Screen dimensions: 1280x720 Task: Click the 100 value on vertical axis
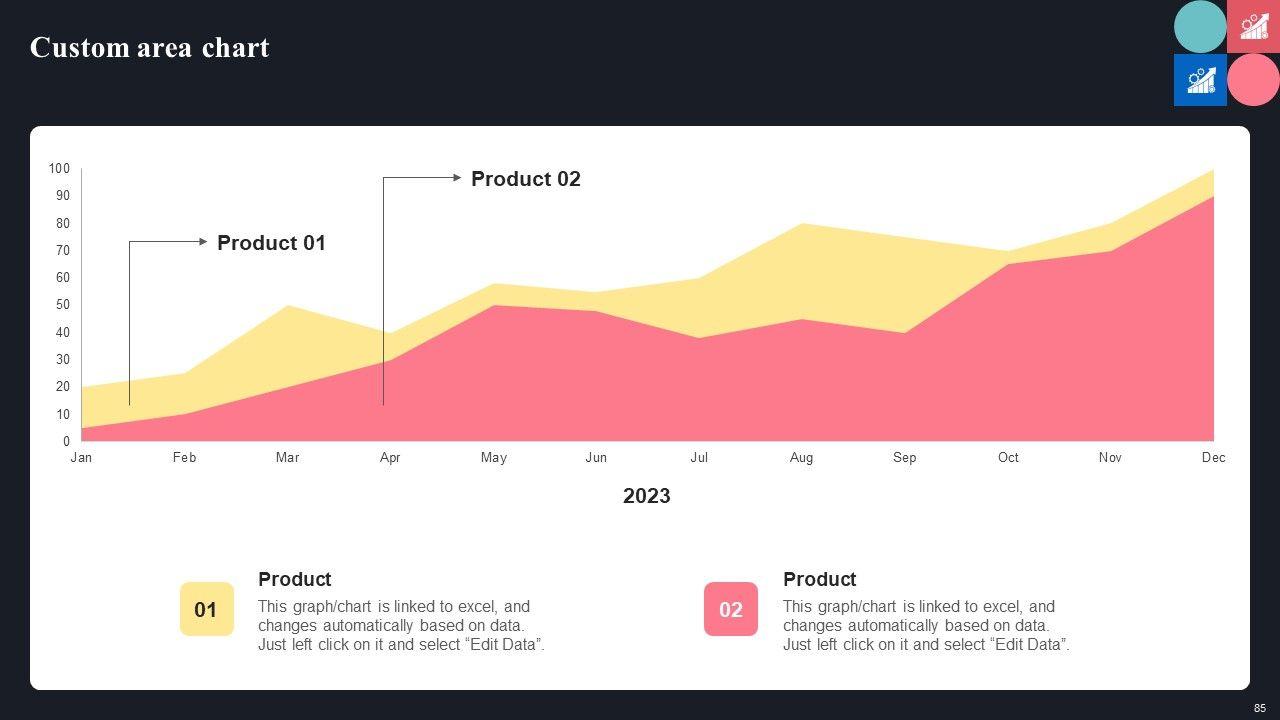point(59,169)
